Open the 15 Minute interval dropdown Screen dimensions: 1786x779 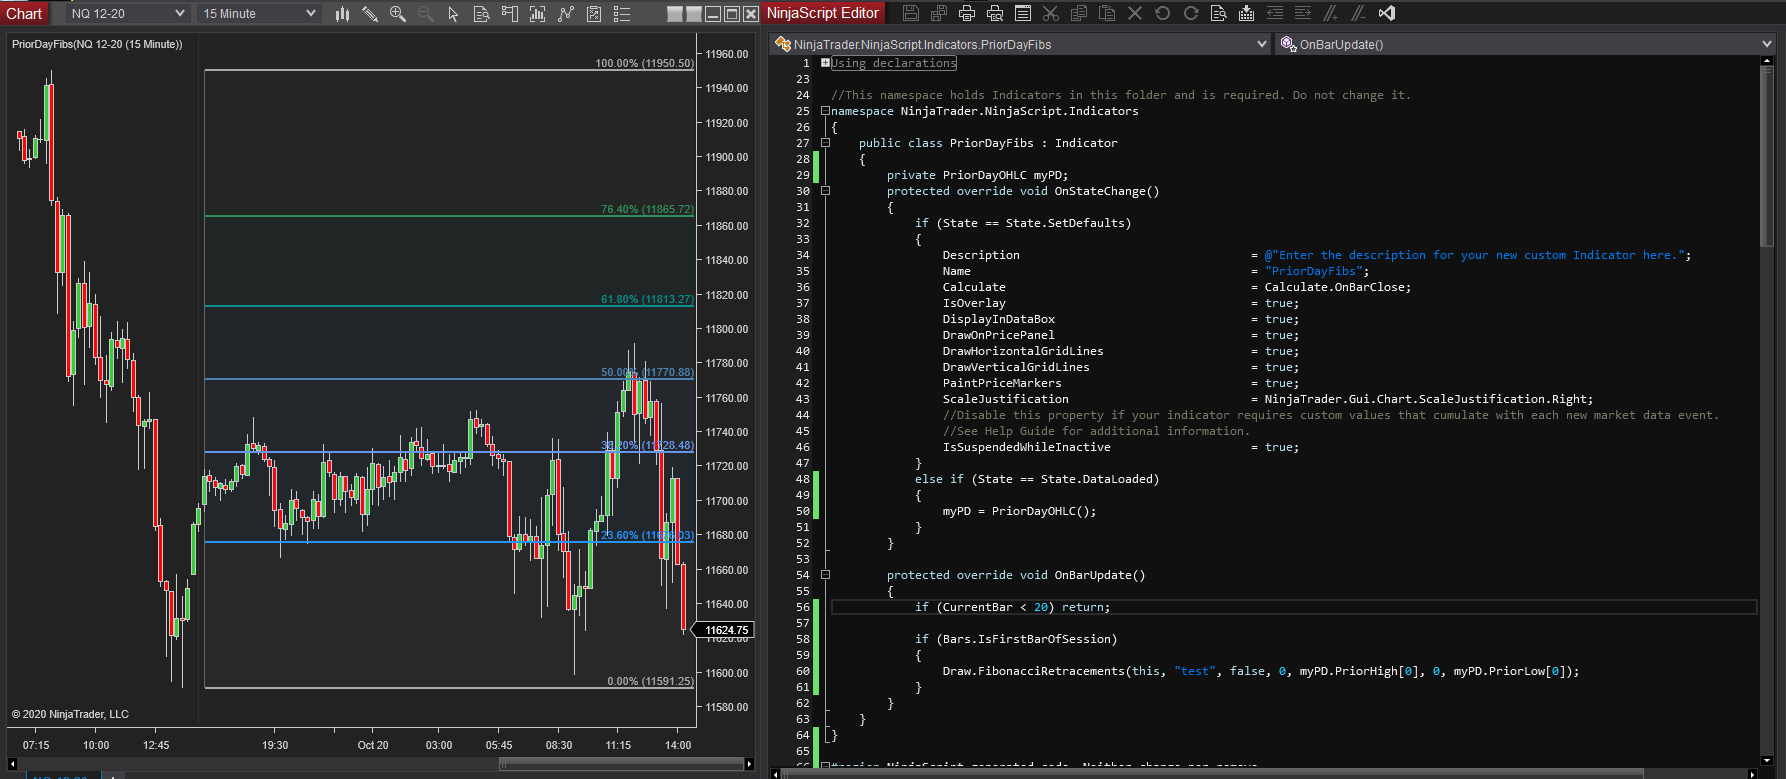(x=260, y=14)
